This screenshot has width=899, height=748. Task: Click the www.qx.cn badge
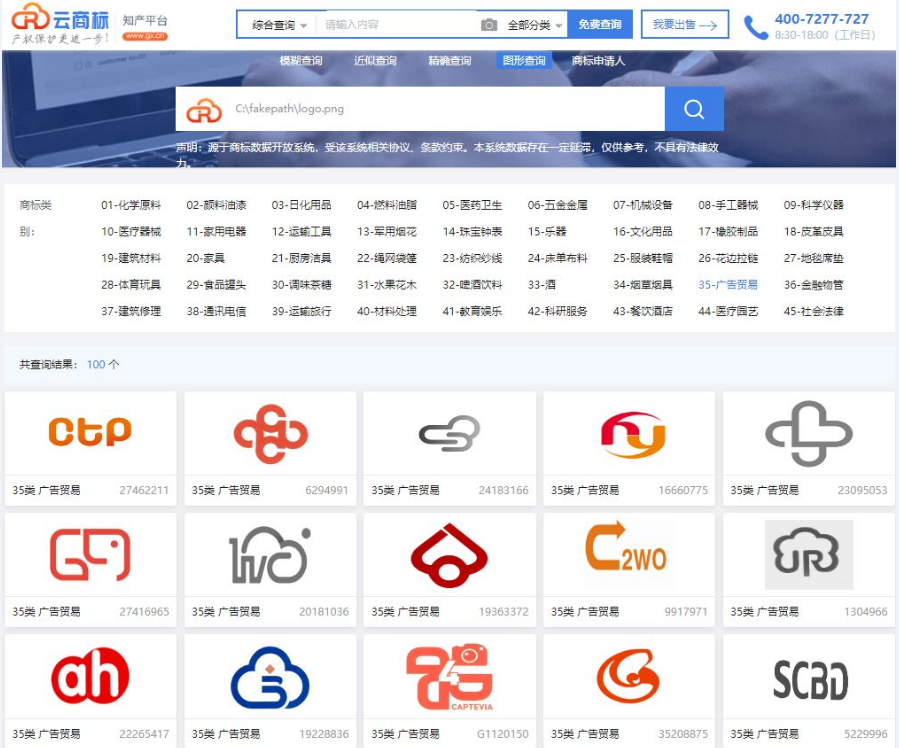144,36
